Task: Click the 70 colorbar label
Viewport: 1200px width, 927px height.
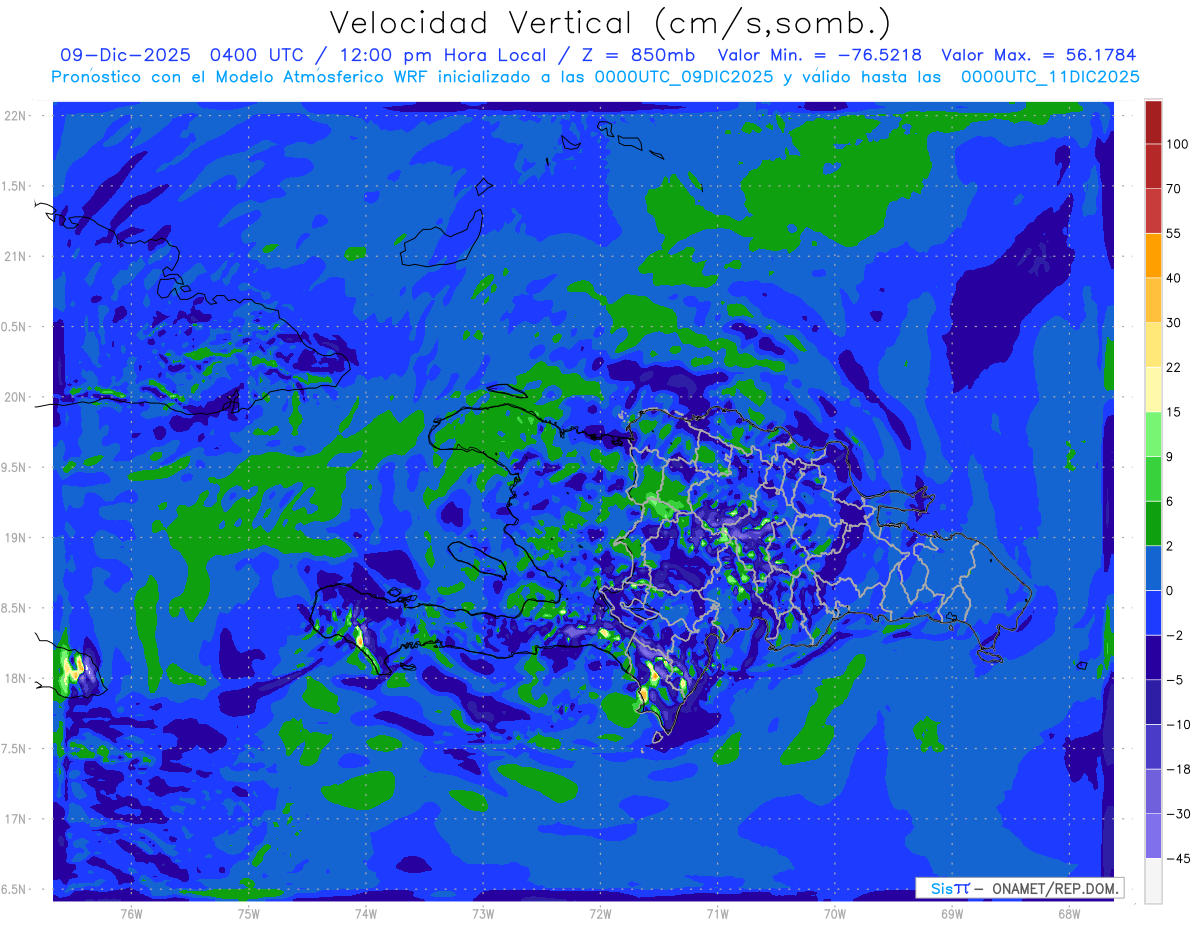Action: pos(1174,189)
